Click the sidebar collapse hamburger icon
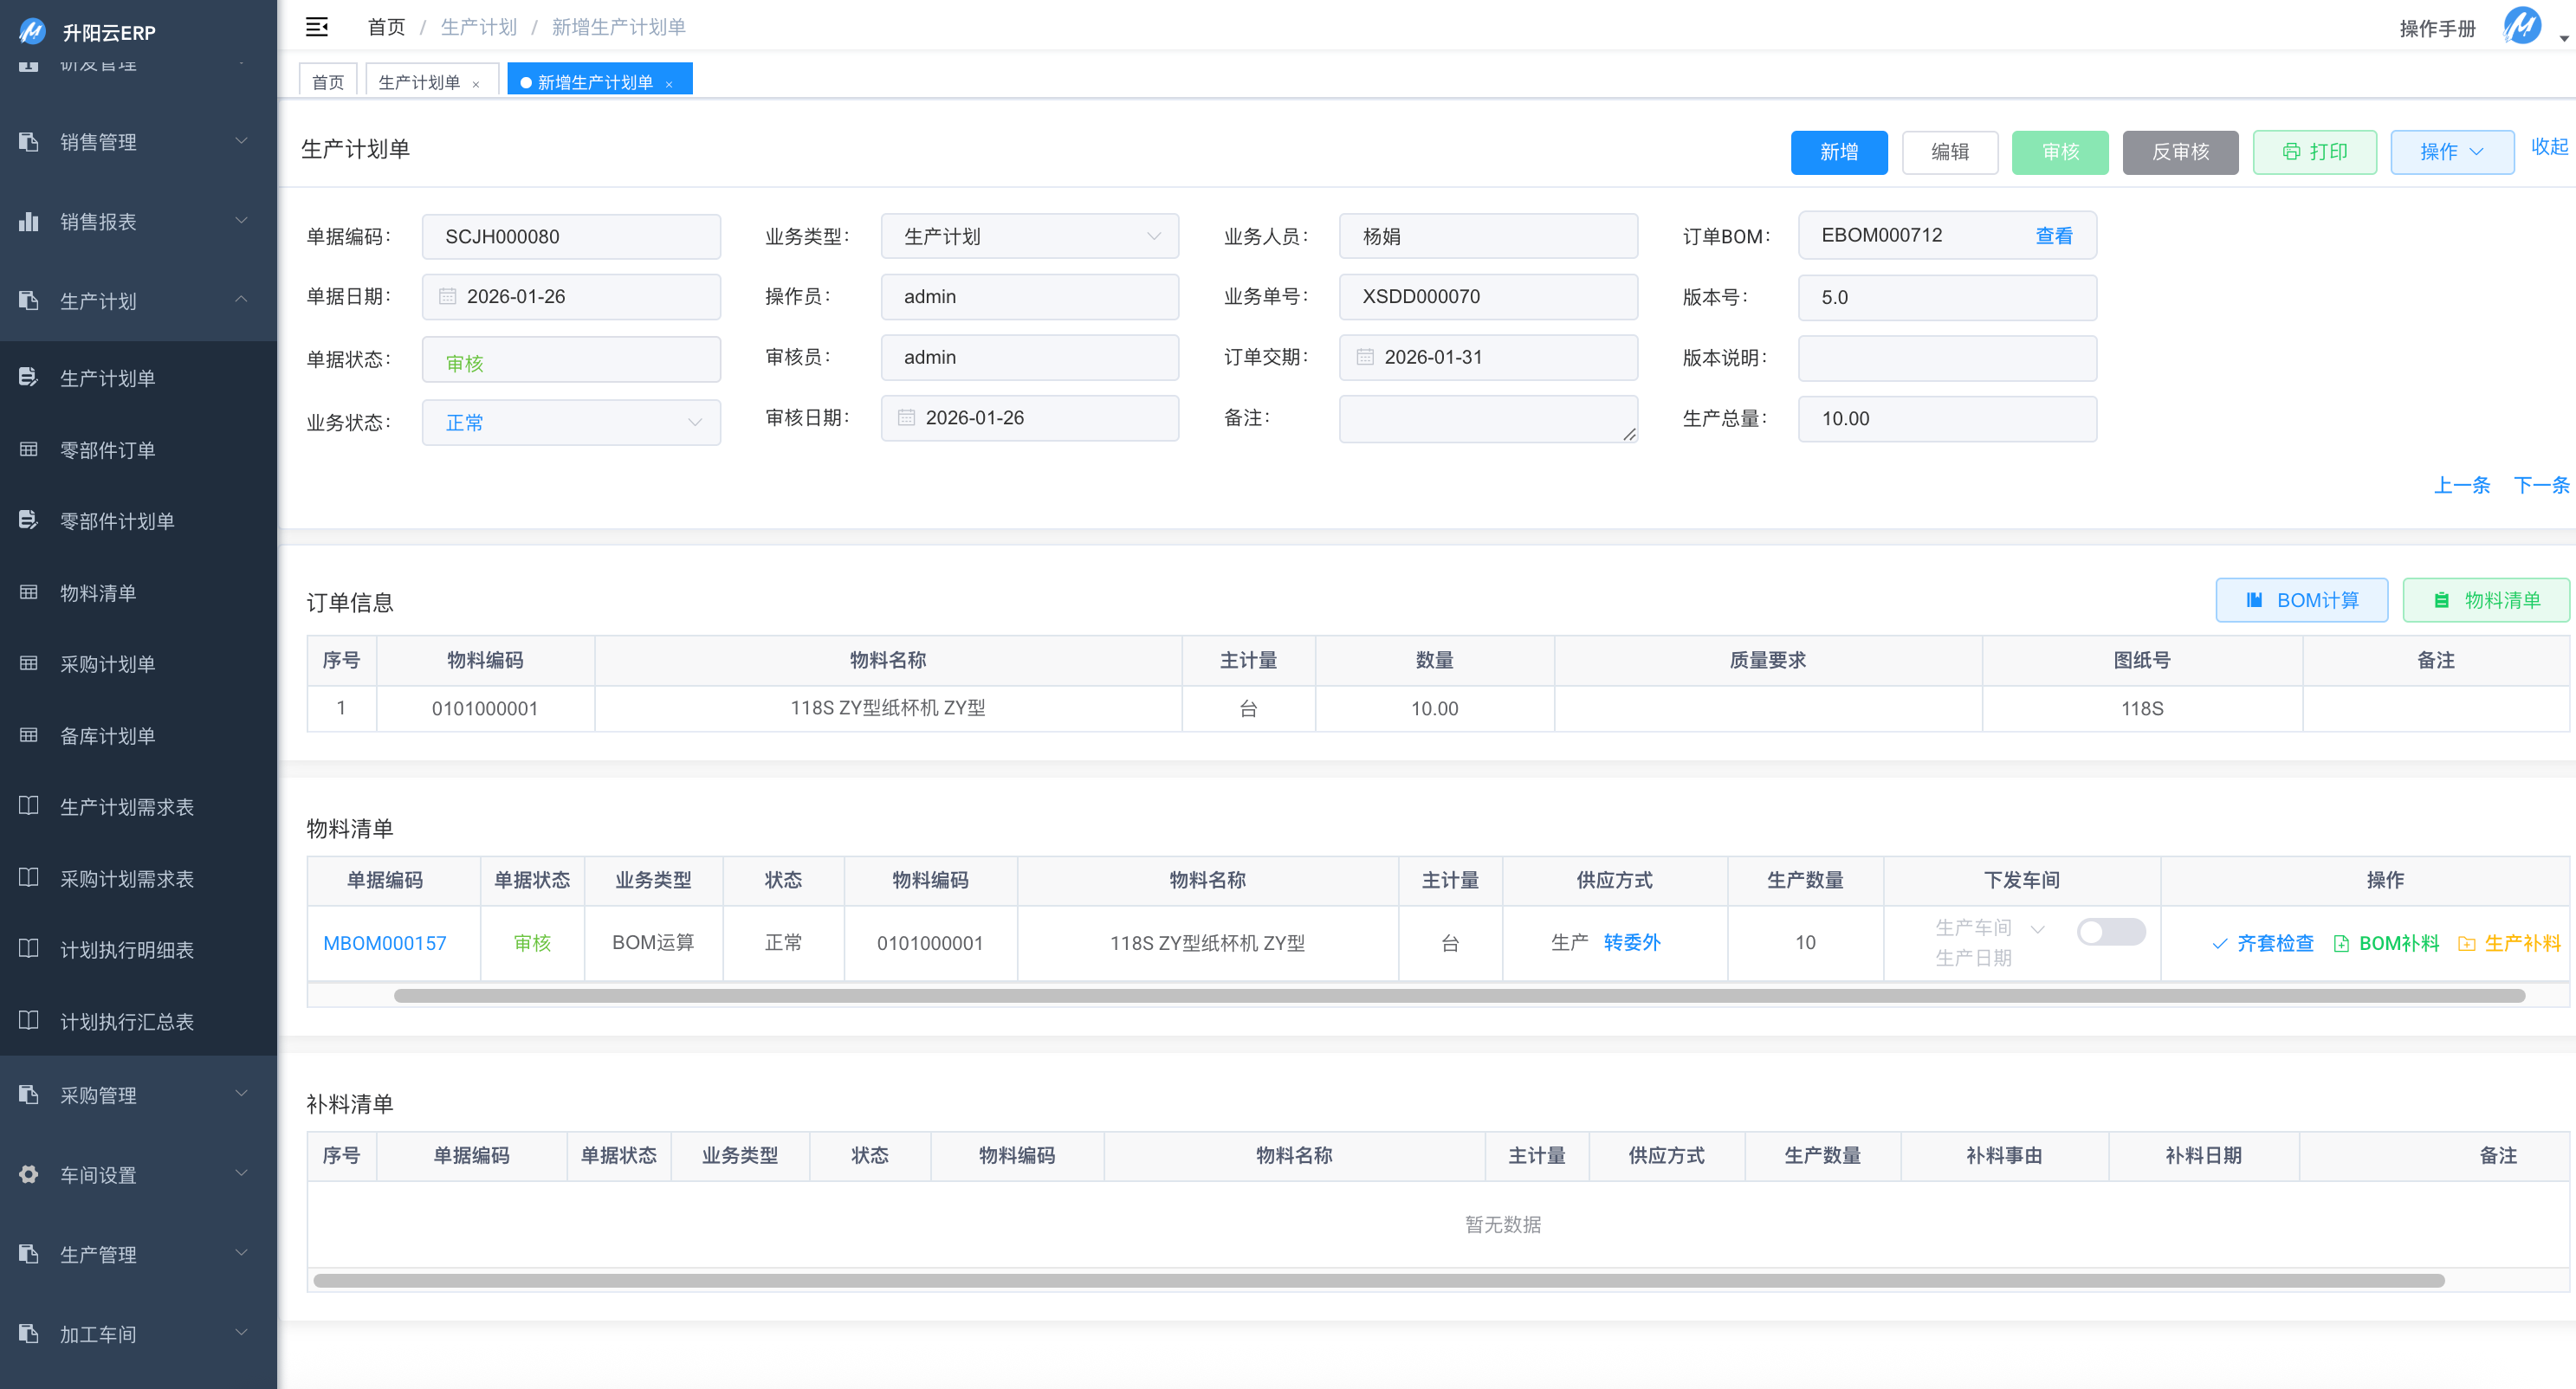The width and height of the screenshot is (2576, 1389). point(316,27)
